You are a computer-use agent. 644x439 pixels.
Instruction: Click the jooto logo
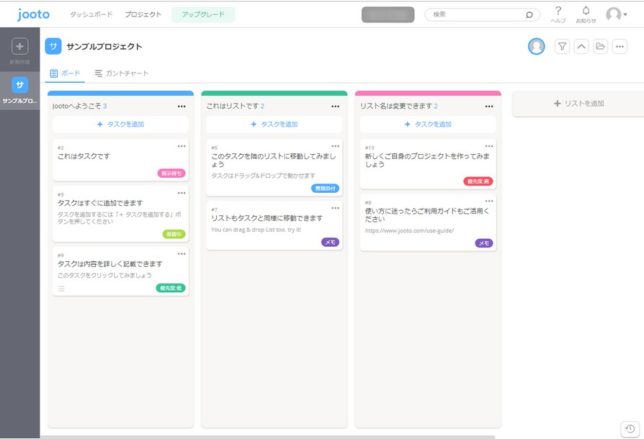[33, 14]
